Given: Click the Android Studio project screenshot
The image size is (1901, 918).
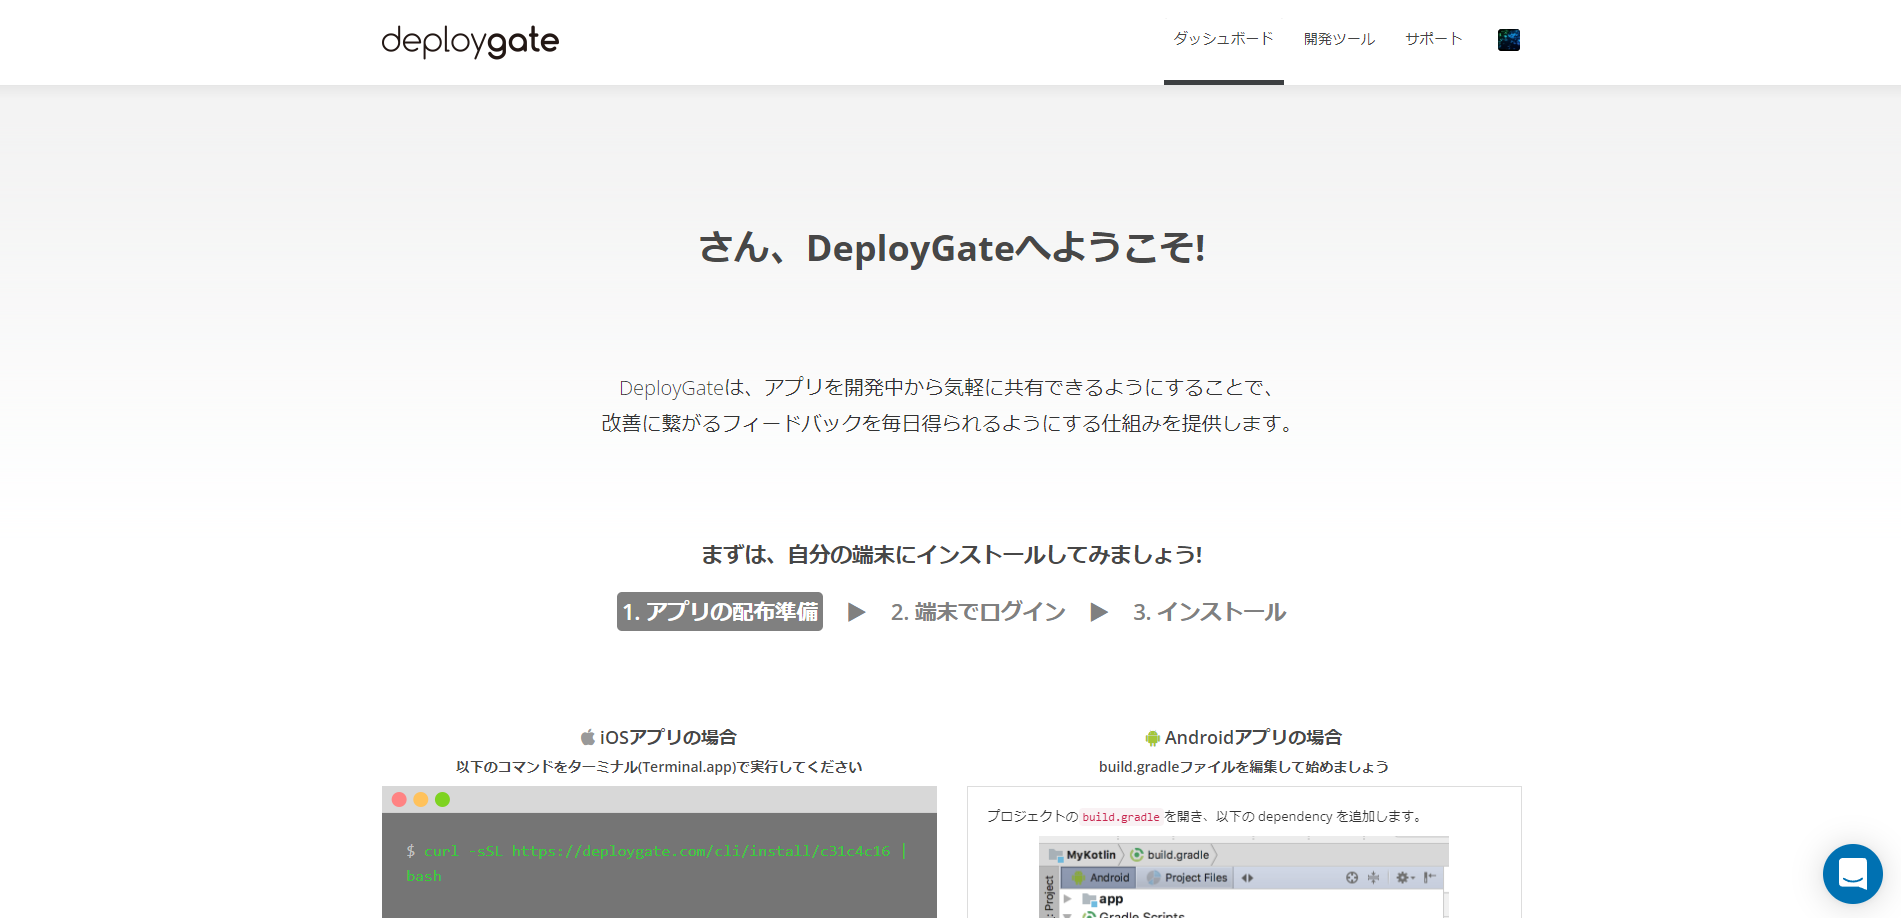Looking at the screenshot, I should click(x=1244, y=877).
